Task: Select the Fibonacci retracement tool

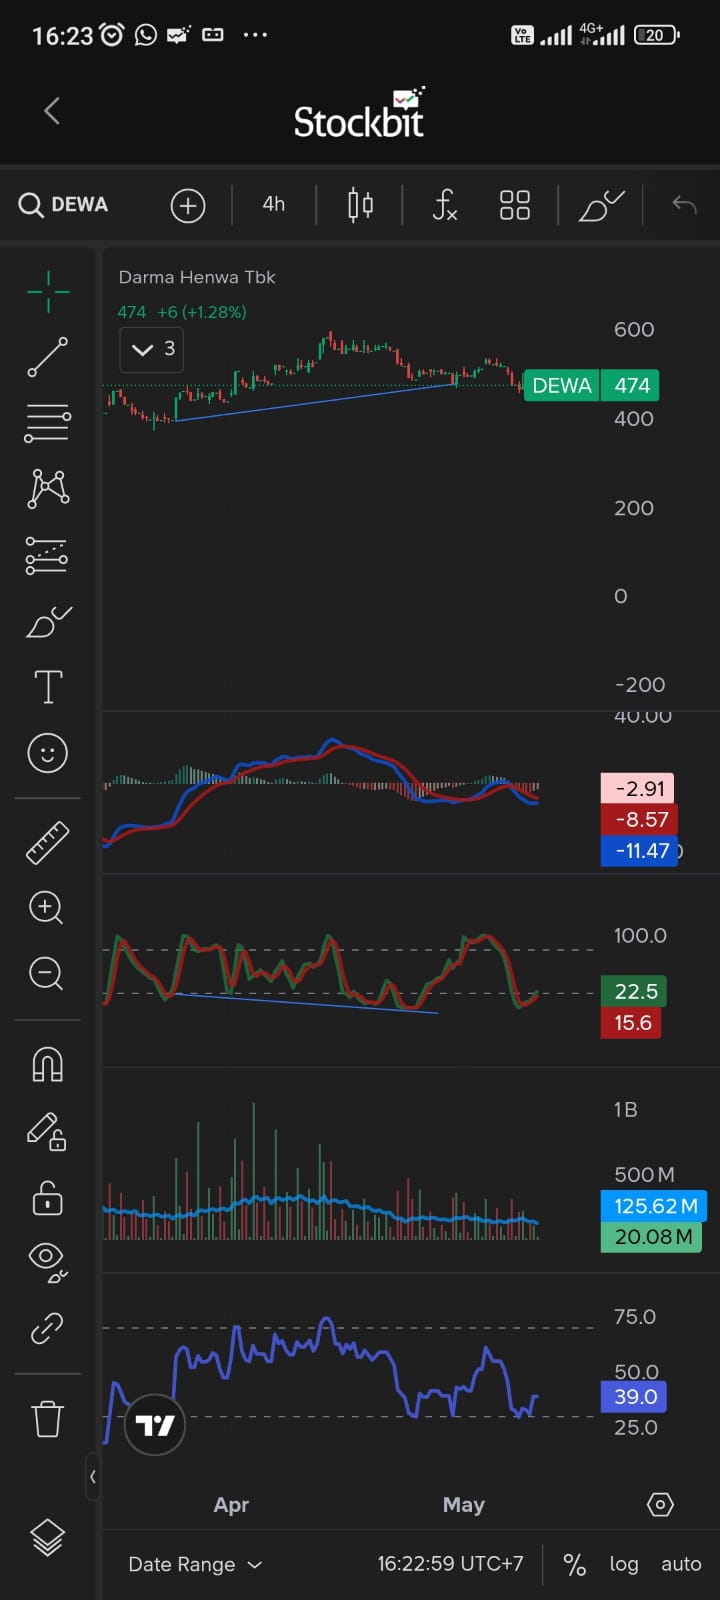Action: tap(48, 423)
